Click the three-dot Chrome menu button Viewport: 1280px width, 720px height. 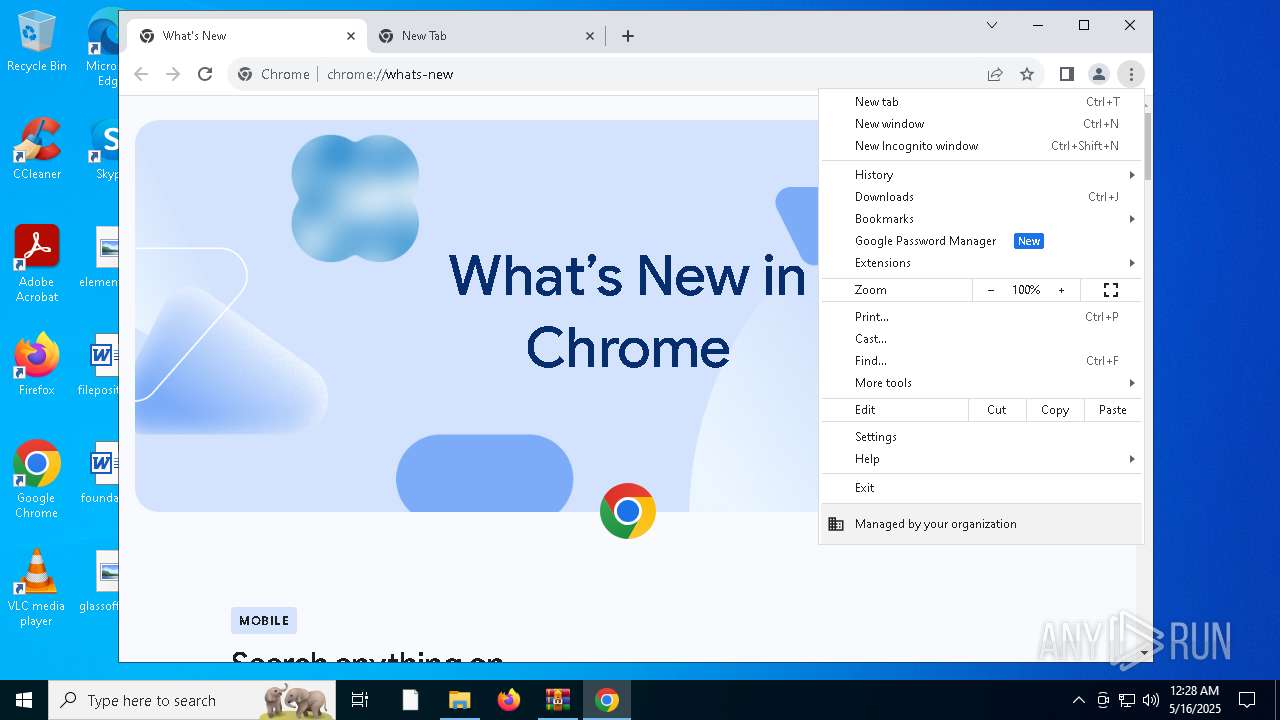click(x=1131, y=74)
